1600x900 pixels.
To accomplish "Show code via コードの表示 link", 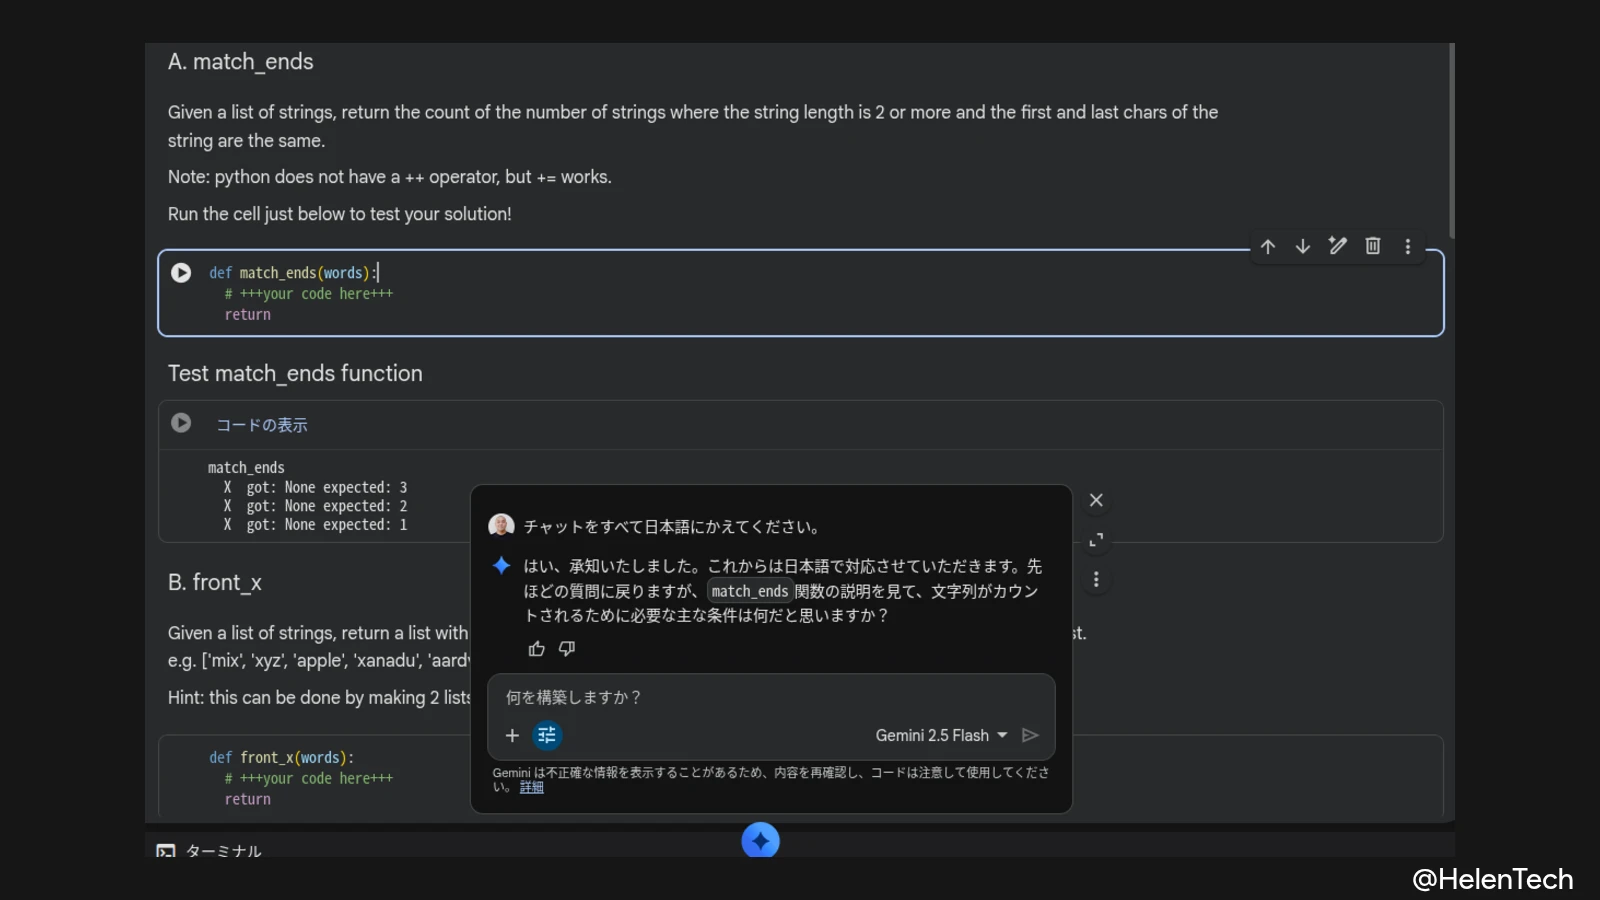I will point(262,425).
